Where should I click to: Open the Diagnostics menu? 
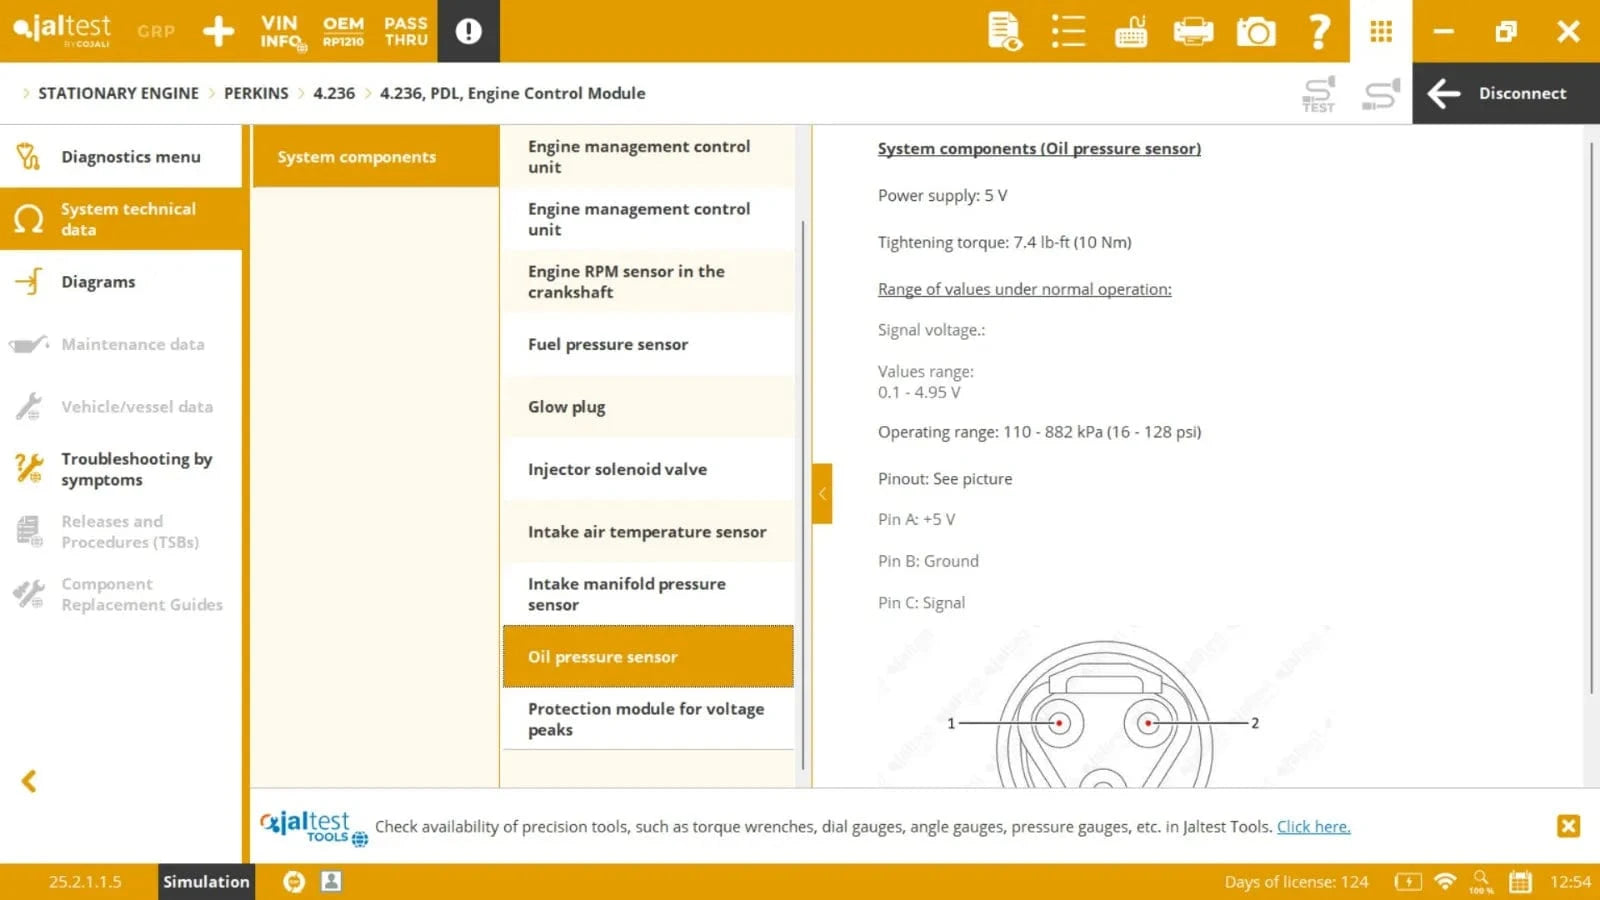[x=130, y=157]
